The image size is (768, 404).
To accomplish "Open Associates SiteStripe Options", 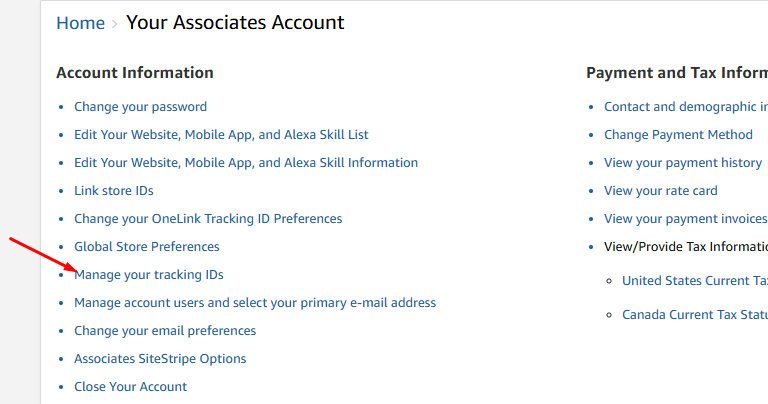I will pyautogui.click(x=160, y=358).
